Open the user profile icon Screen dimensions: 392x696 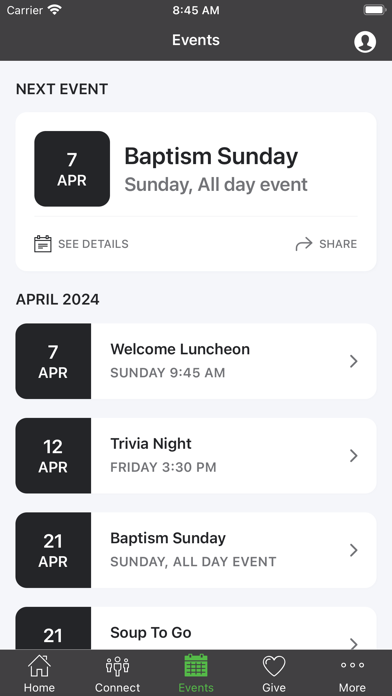tap(365, 42)
